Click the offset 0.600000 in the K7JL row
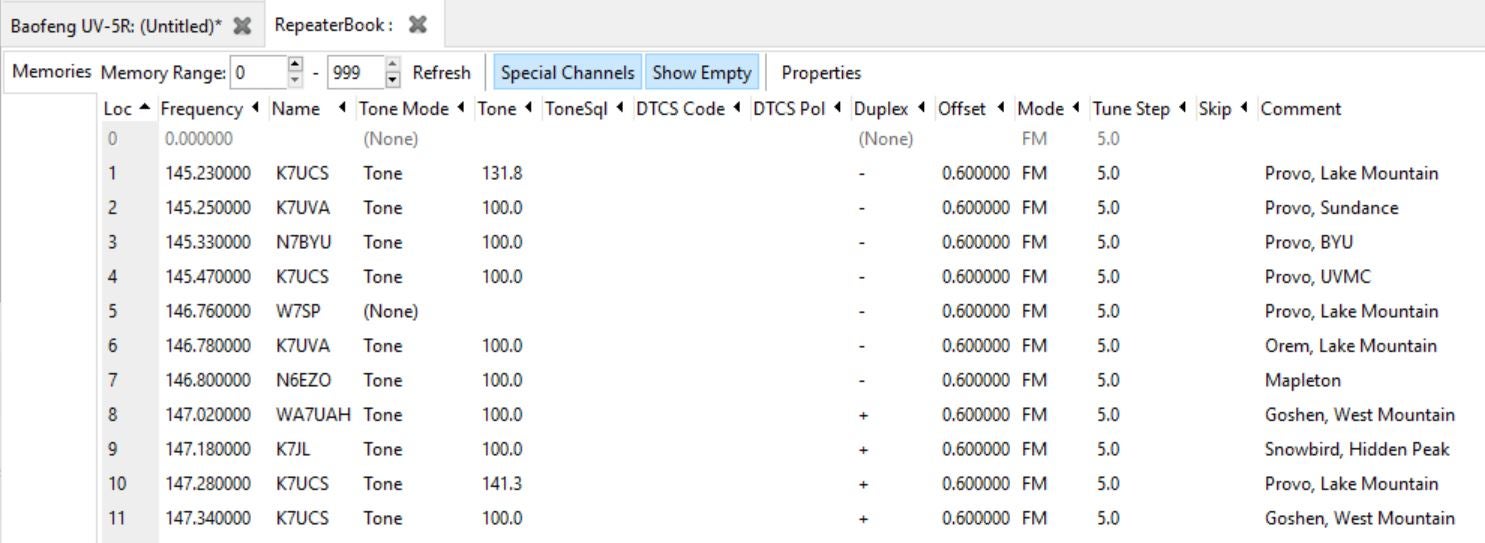This screenshot has width=1485, height=543. click(976, 449)
